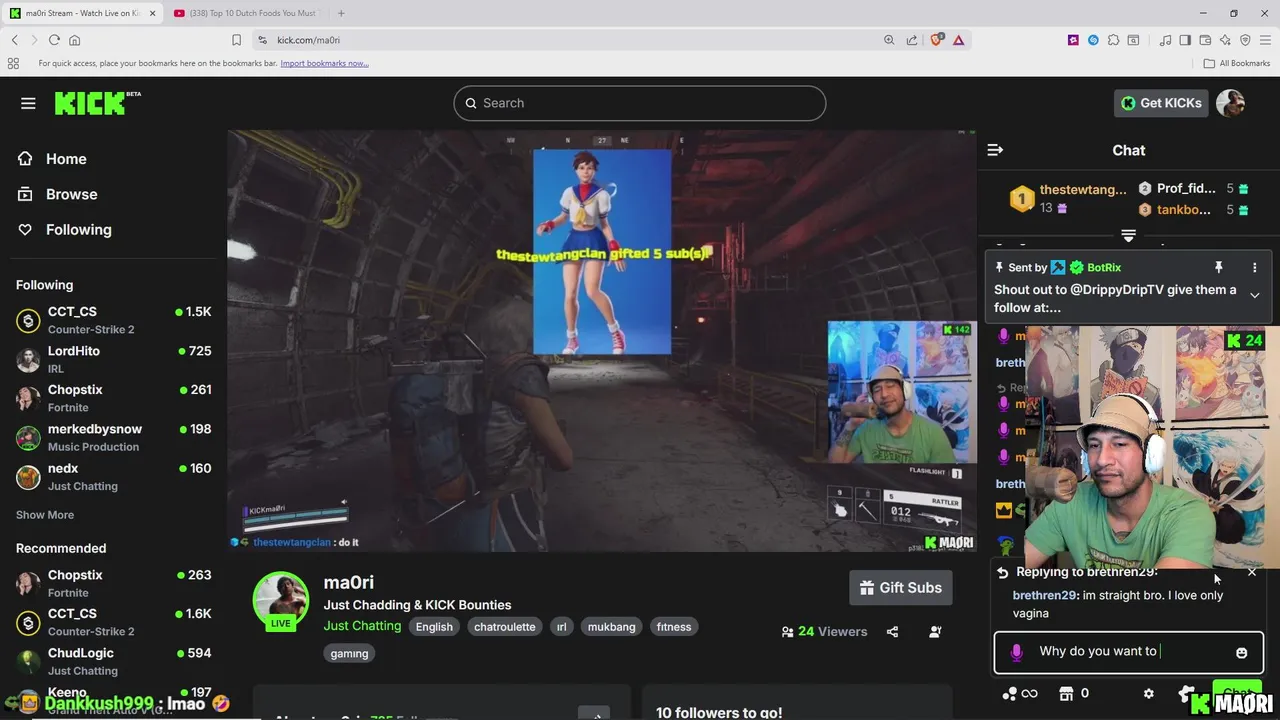The width and height of the screenshot is (1280, 720).
Task: Click the KICK logo
Action: pos(97,103)
